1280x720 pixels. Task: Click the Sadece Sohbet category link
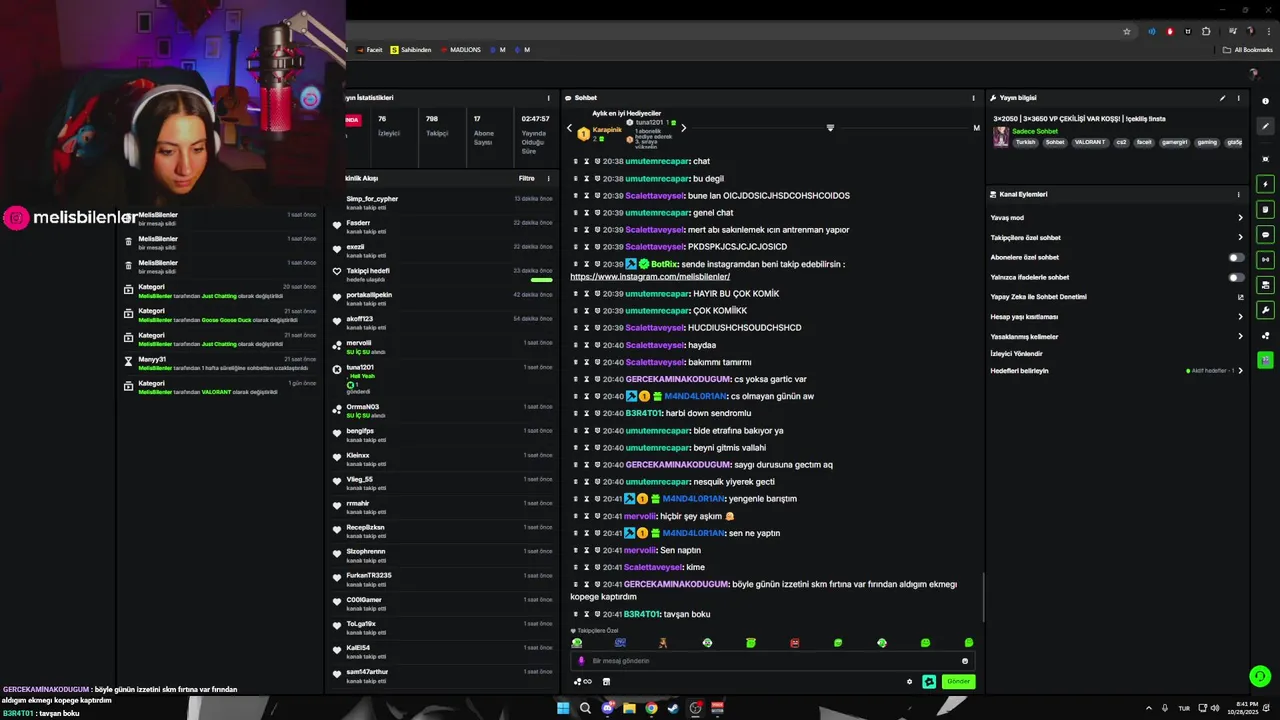click(x=1035, y=131)
